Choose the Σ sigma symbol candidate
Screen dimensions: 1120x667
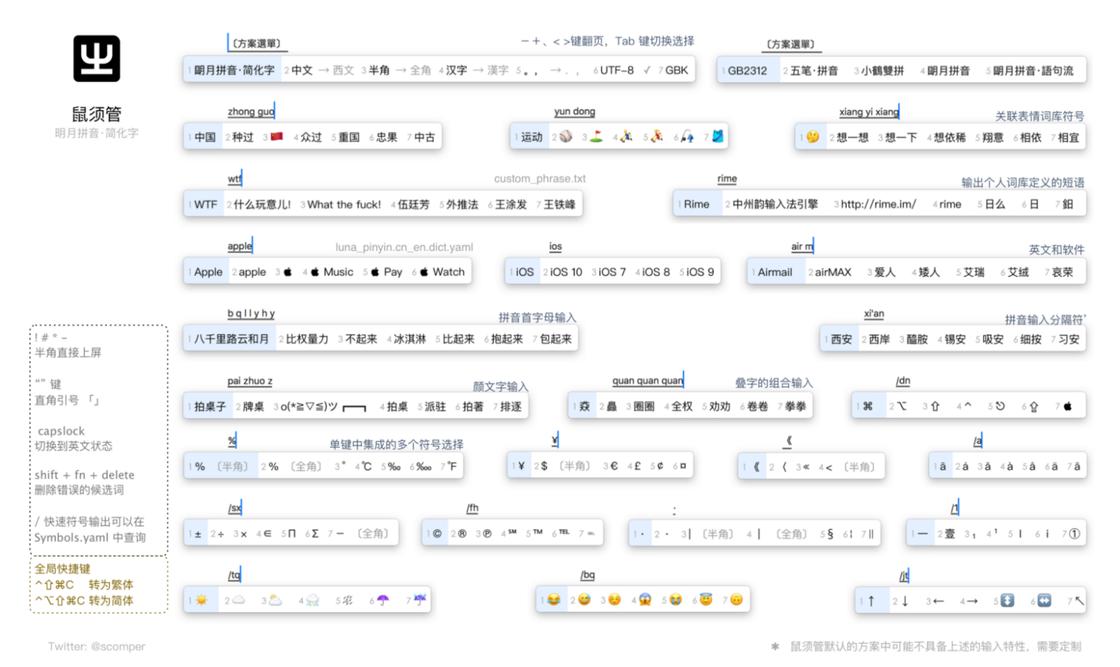[x=312, y=533]
